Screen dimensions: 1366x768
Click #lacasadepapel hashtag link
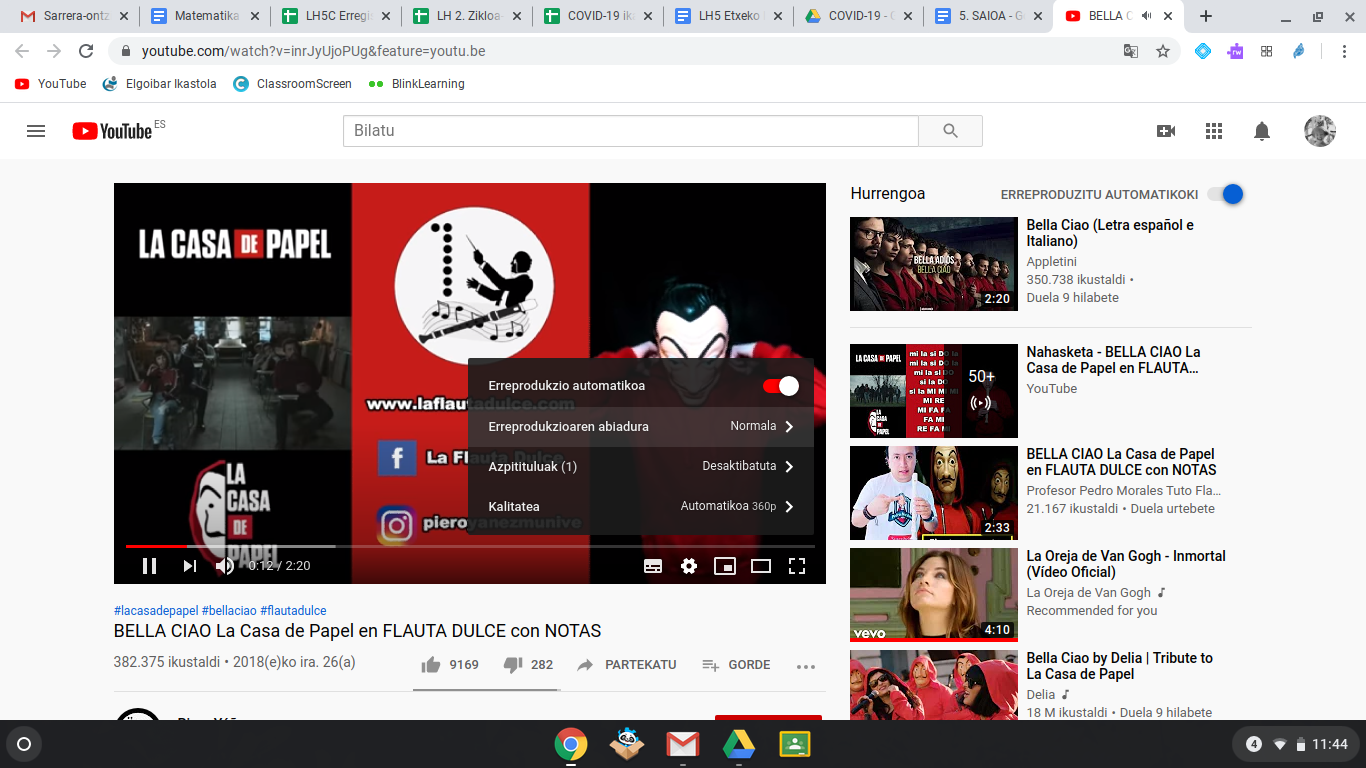(156, 611)
